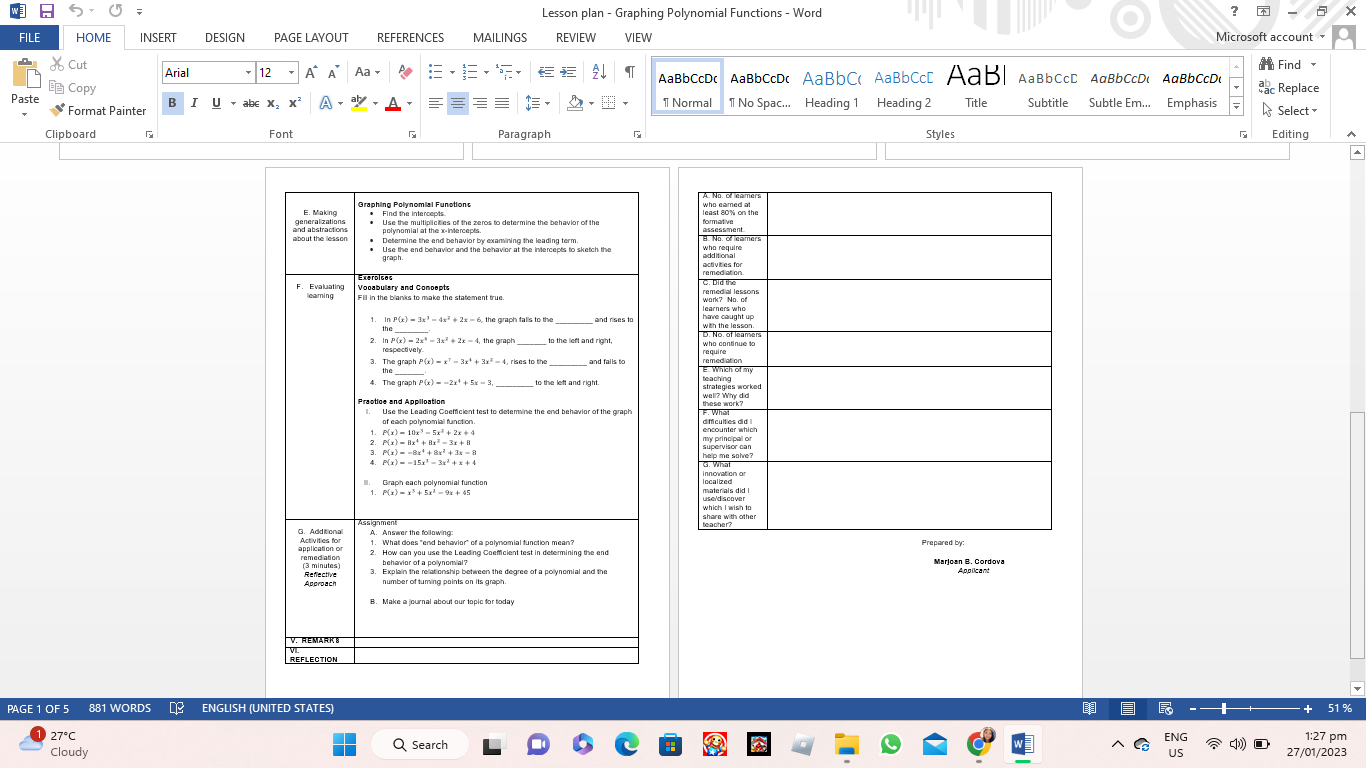Decrease the paragraph indent
The image size is (1366, 768).
546,73
